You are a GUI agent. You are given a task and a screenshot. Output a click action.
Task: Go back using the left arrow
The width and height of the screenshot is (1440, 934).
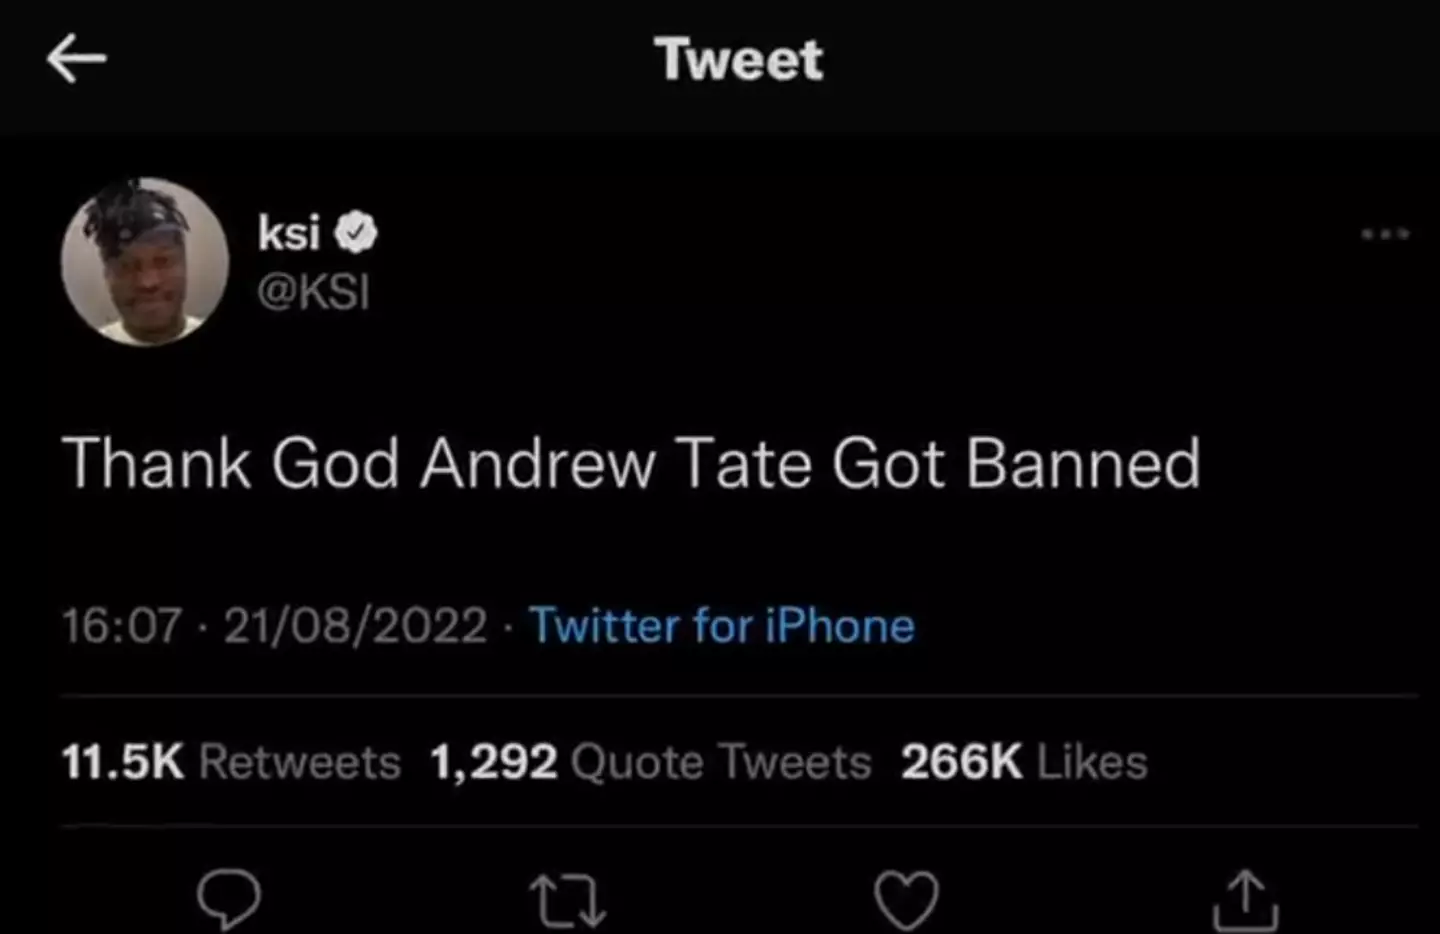pos(76,59)
